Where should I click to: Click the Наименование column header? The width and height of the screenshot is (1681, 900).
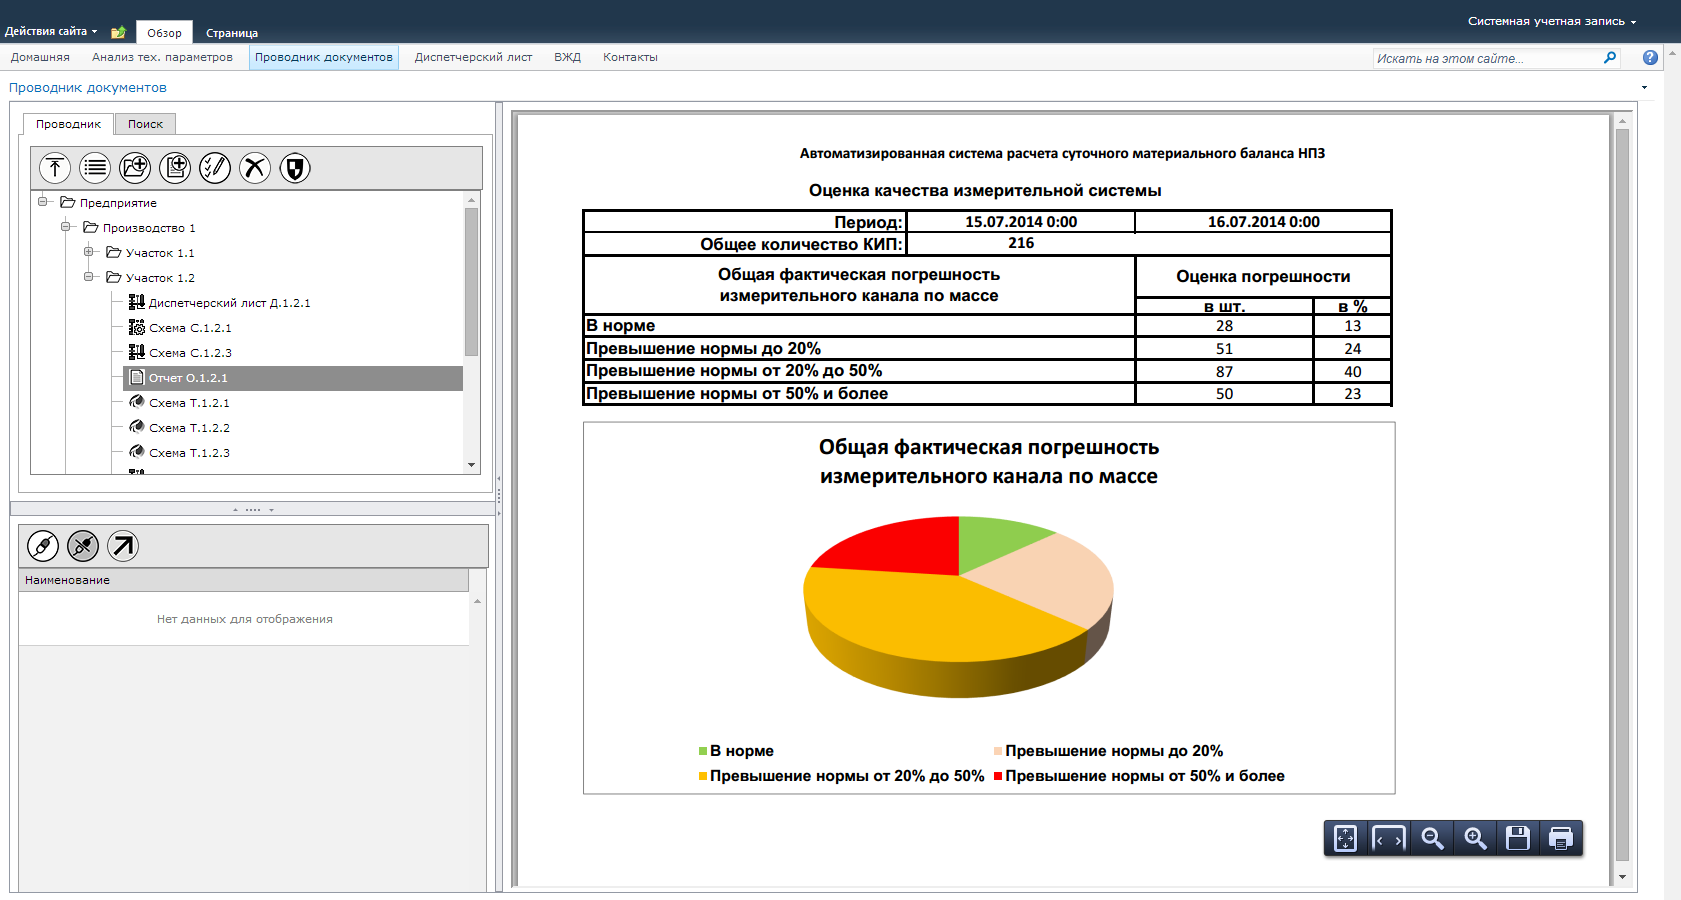[x=243, y=580]
